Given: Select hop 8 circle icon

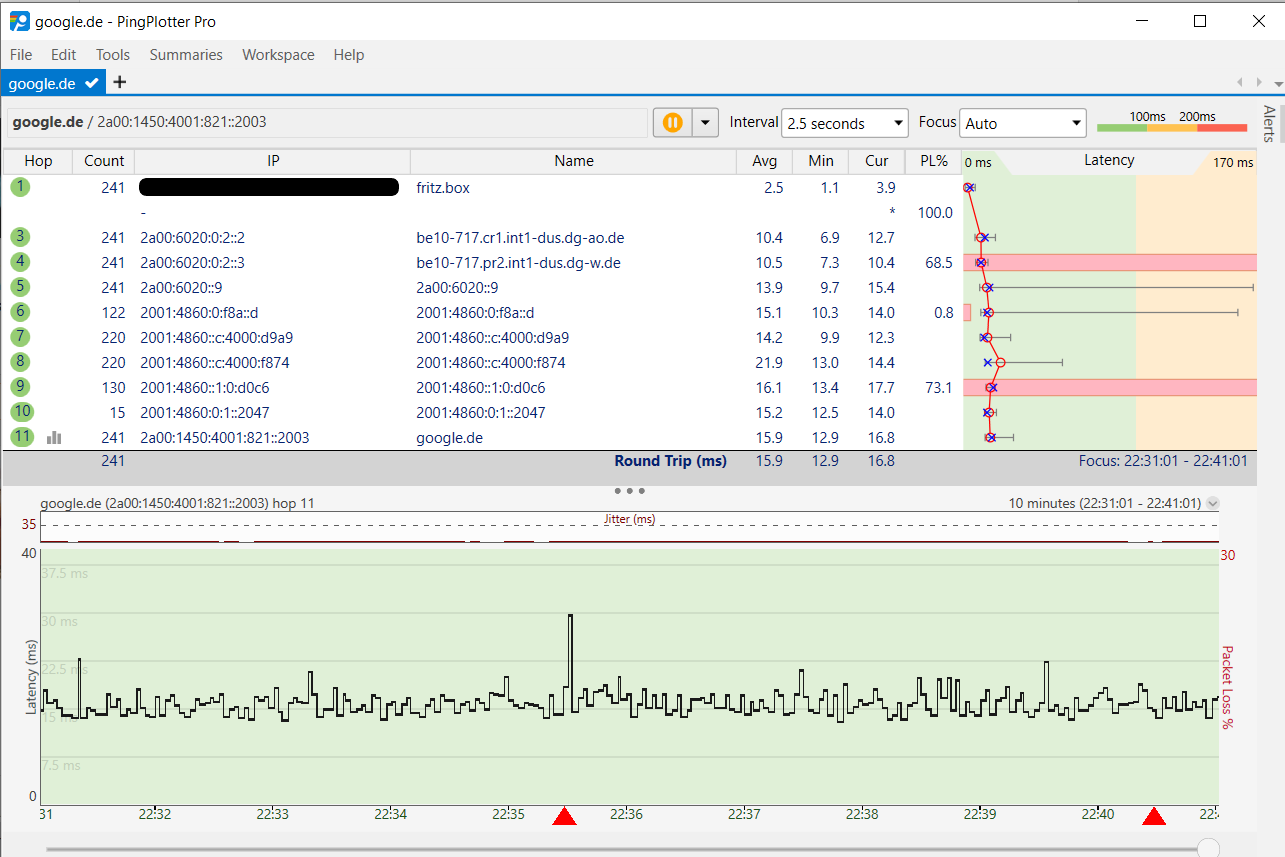Looking at the screenshot, I should point(21,362).
